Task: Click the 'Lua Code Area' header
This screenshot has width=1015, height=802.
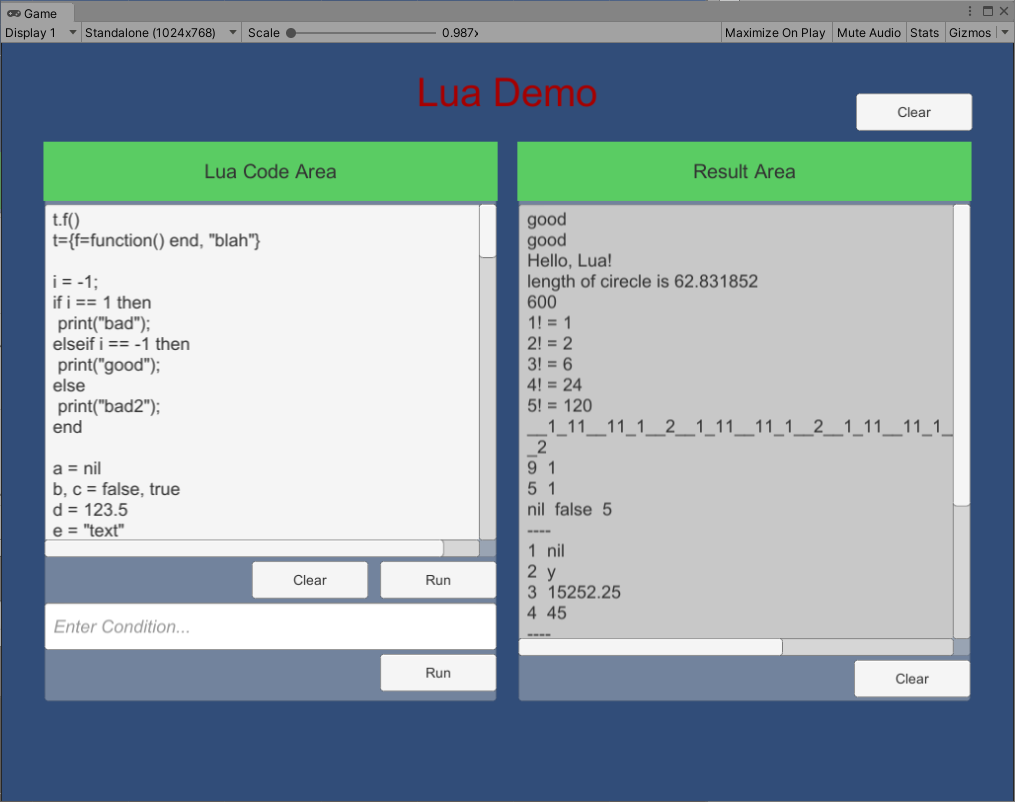Action: click(271, 172)
